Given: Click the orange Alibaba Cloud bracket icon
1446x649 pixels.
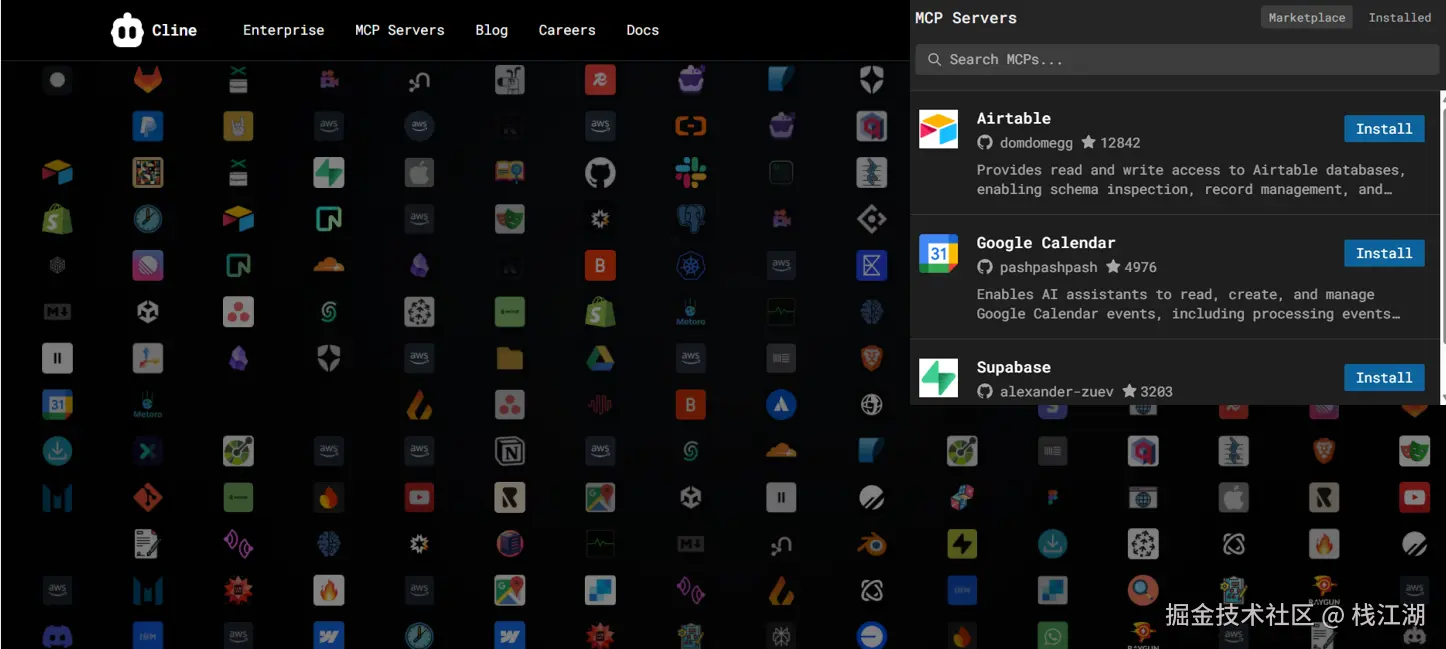Looking at the screenshot, I should (690, 126).
